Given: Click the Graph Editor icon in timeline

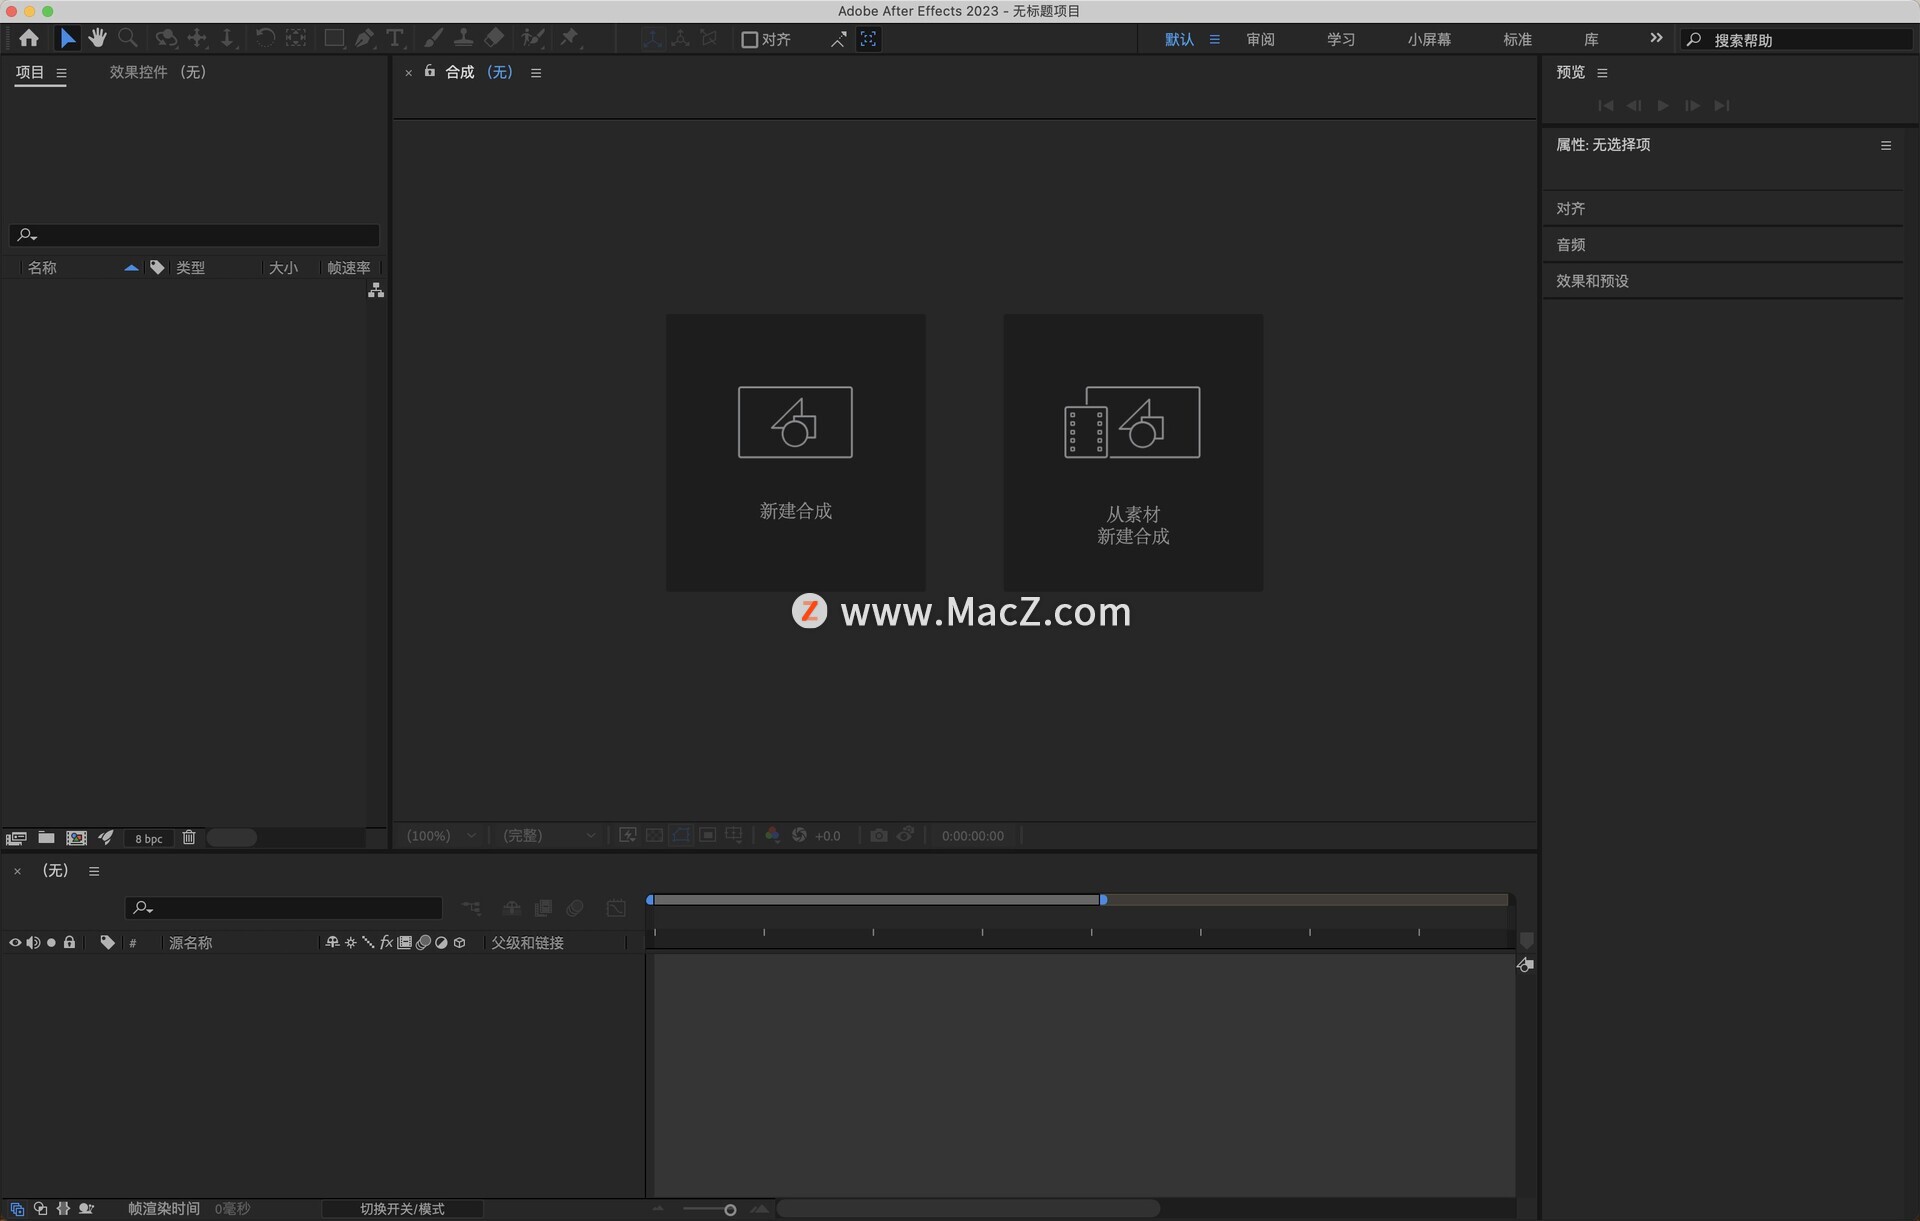Looking at the screenshot, I should [616, 908].
